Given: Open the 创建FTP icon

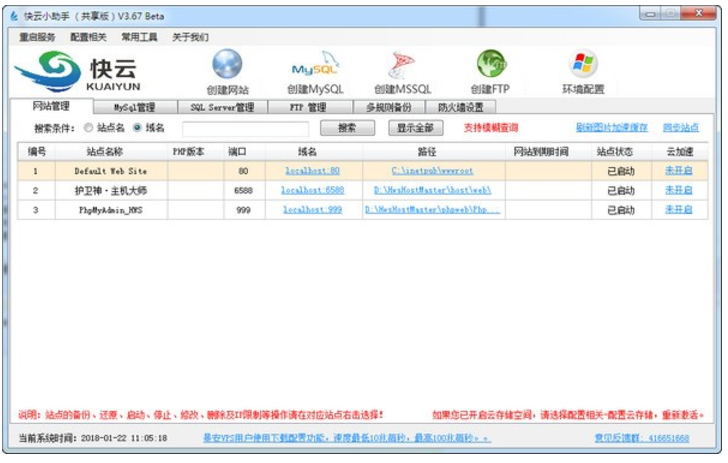Looking at the screenshot, I should pos(490,65).
